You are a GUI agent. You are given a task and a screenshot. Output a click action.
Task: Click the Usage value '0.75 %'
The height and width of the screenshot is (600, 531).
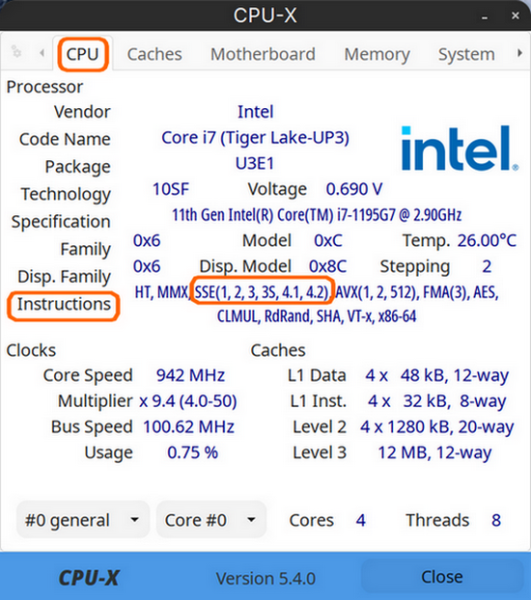(193, 453)
